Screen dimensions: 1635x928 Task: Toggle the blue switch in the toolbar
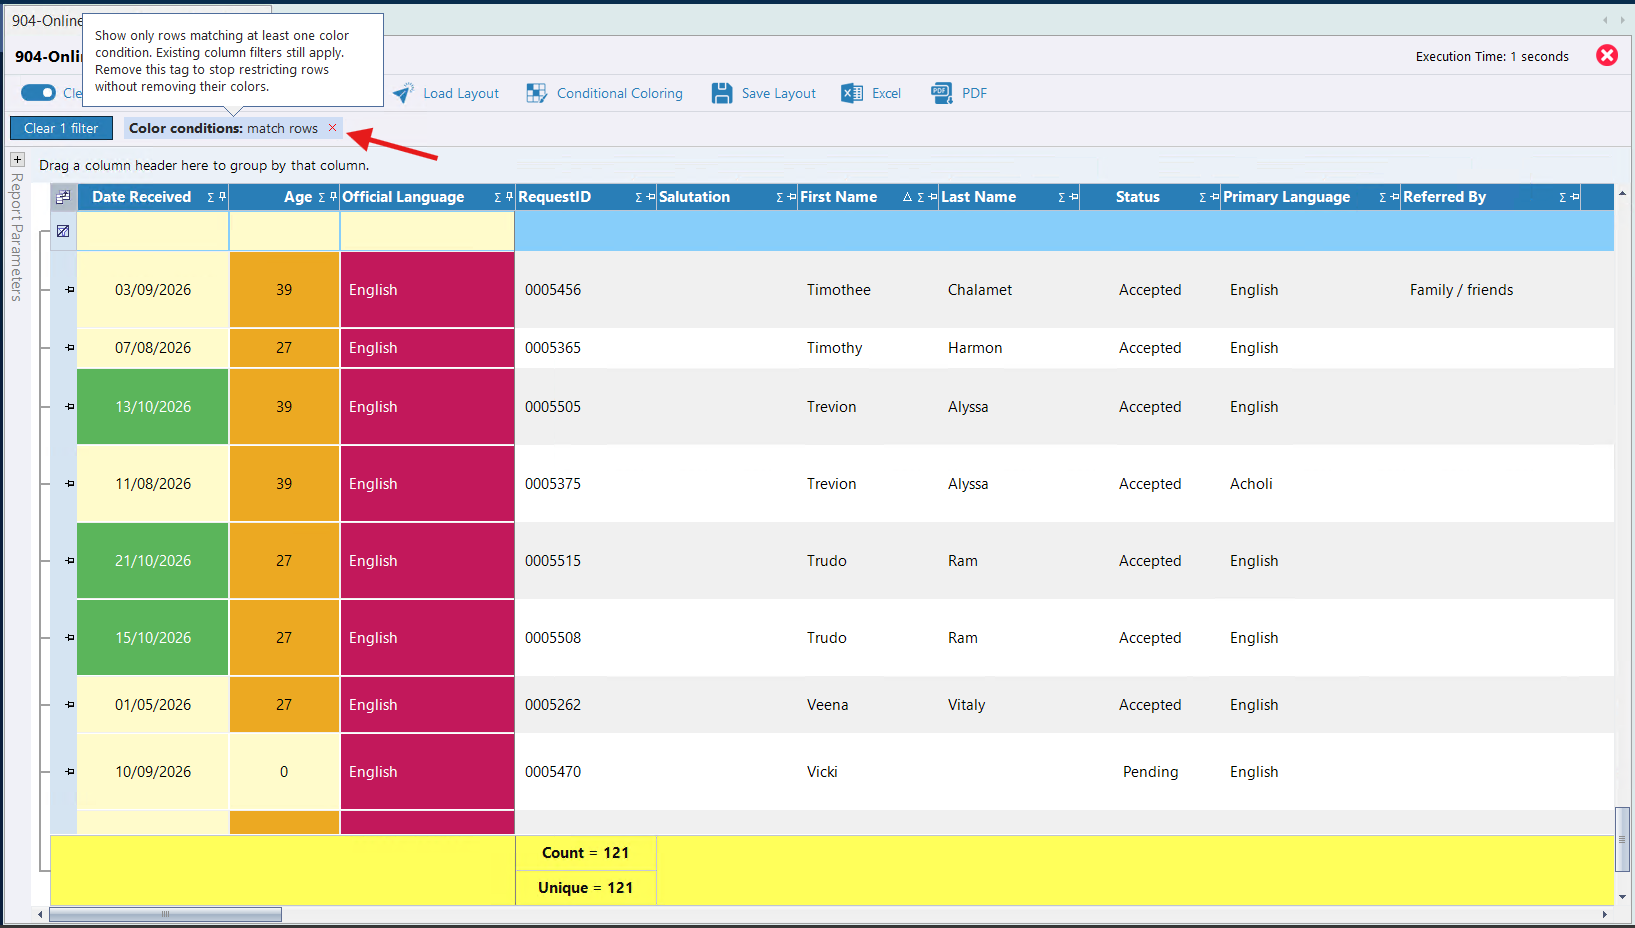39,93
